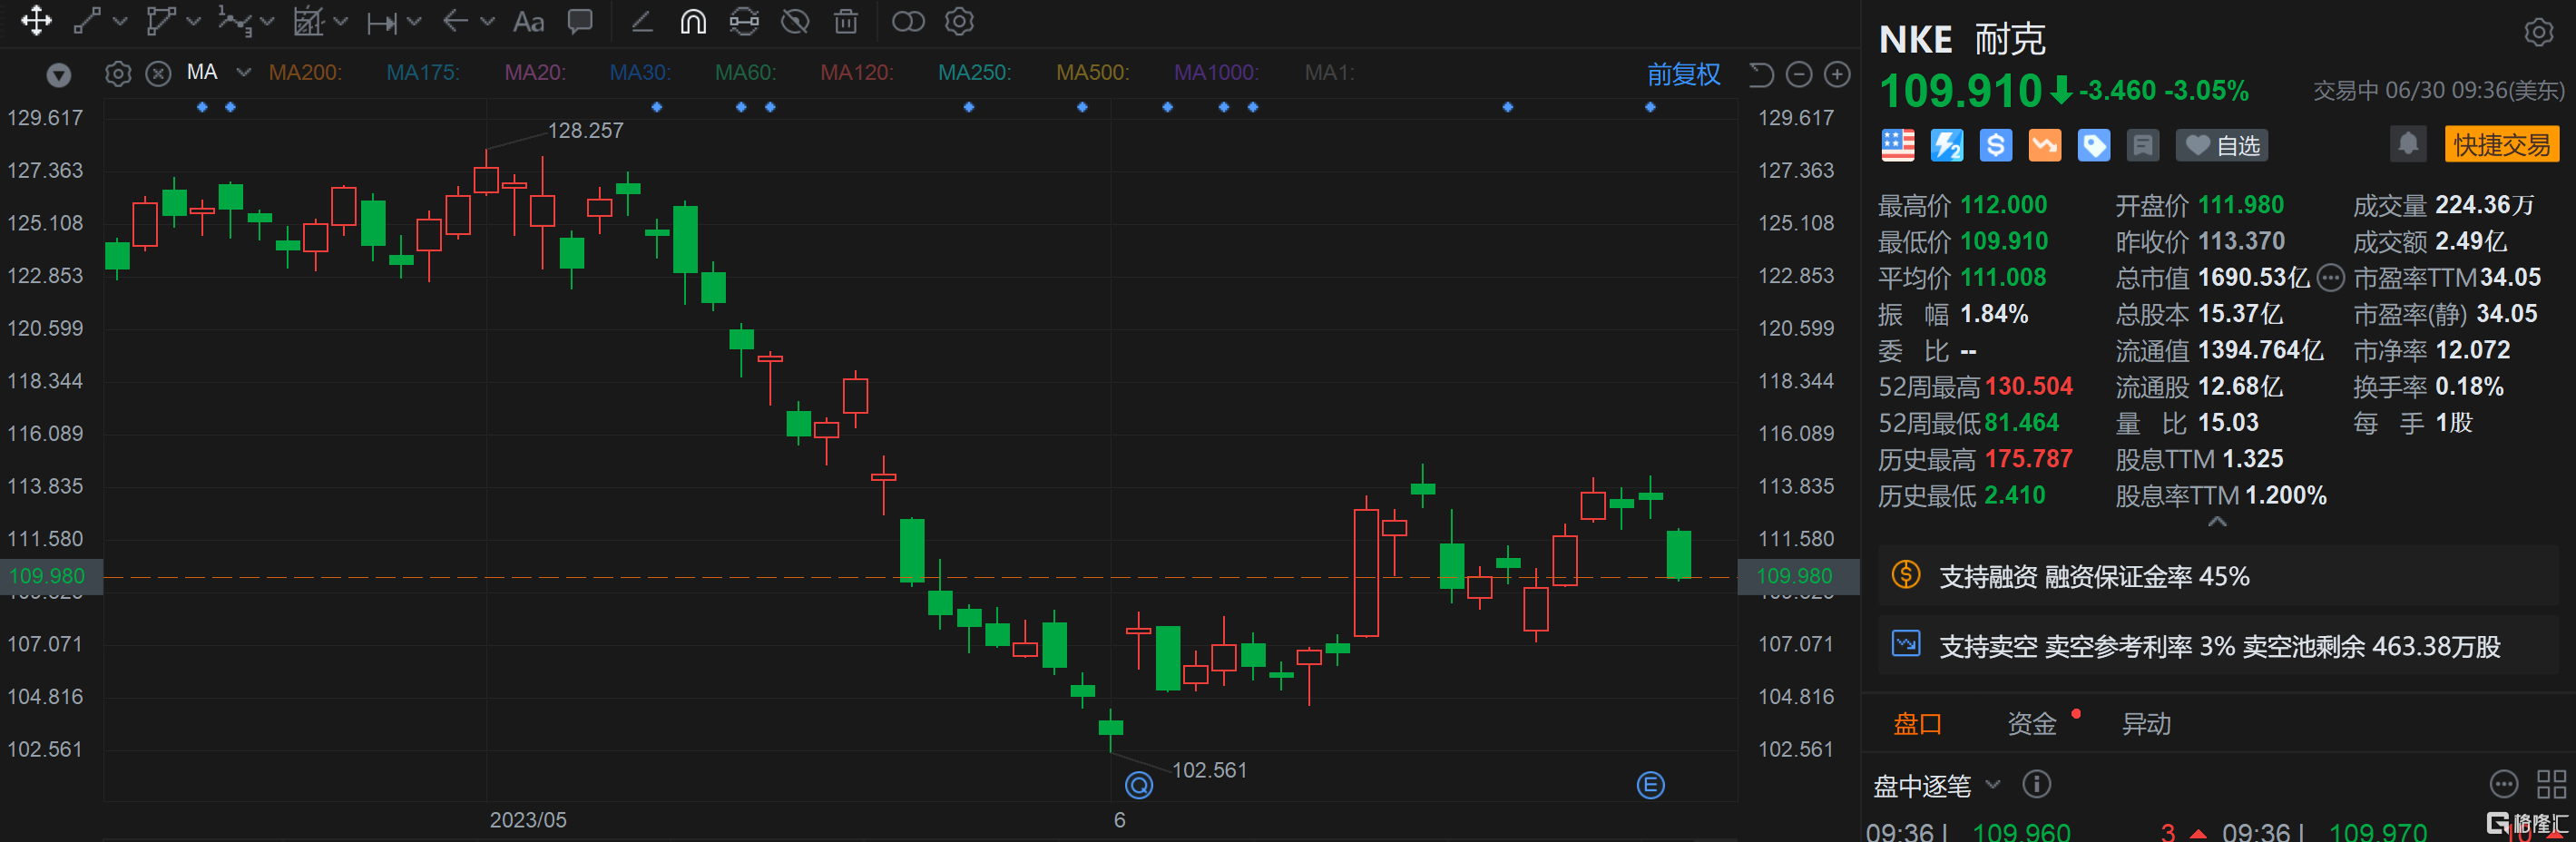Image resolution: width=2576 pixels, height=842 pixels.
Task: Expand the line tool options chevron
Action: (x=121, y=21)
